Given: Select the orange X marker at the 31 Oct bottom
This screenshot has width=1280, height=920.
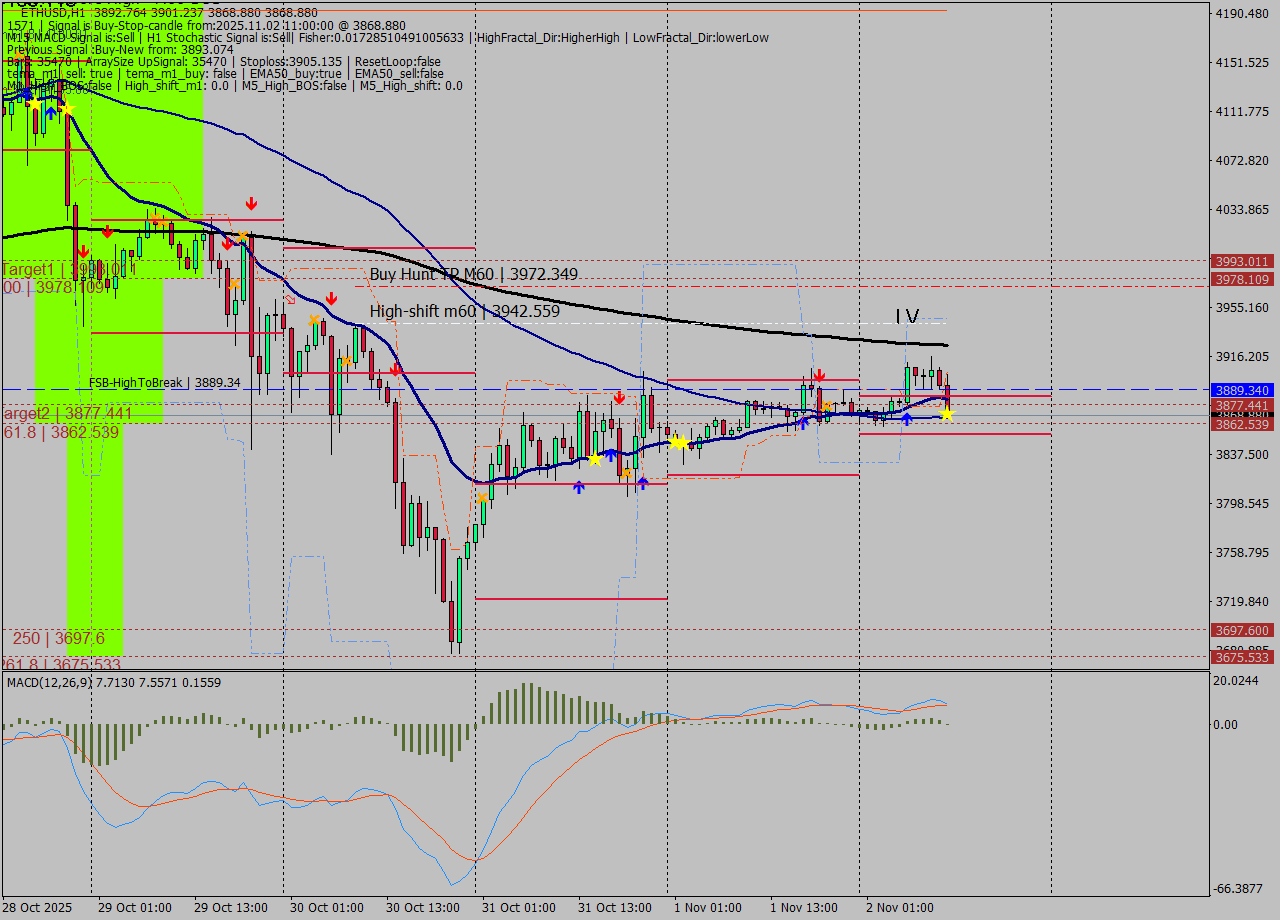Looking at the screenshot, I should tap(483, 495).
